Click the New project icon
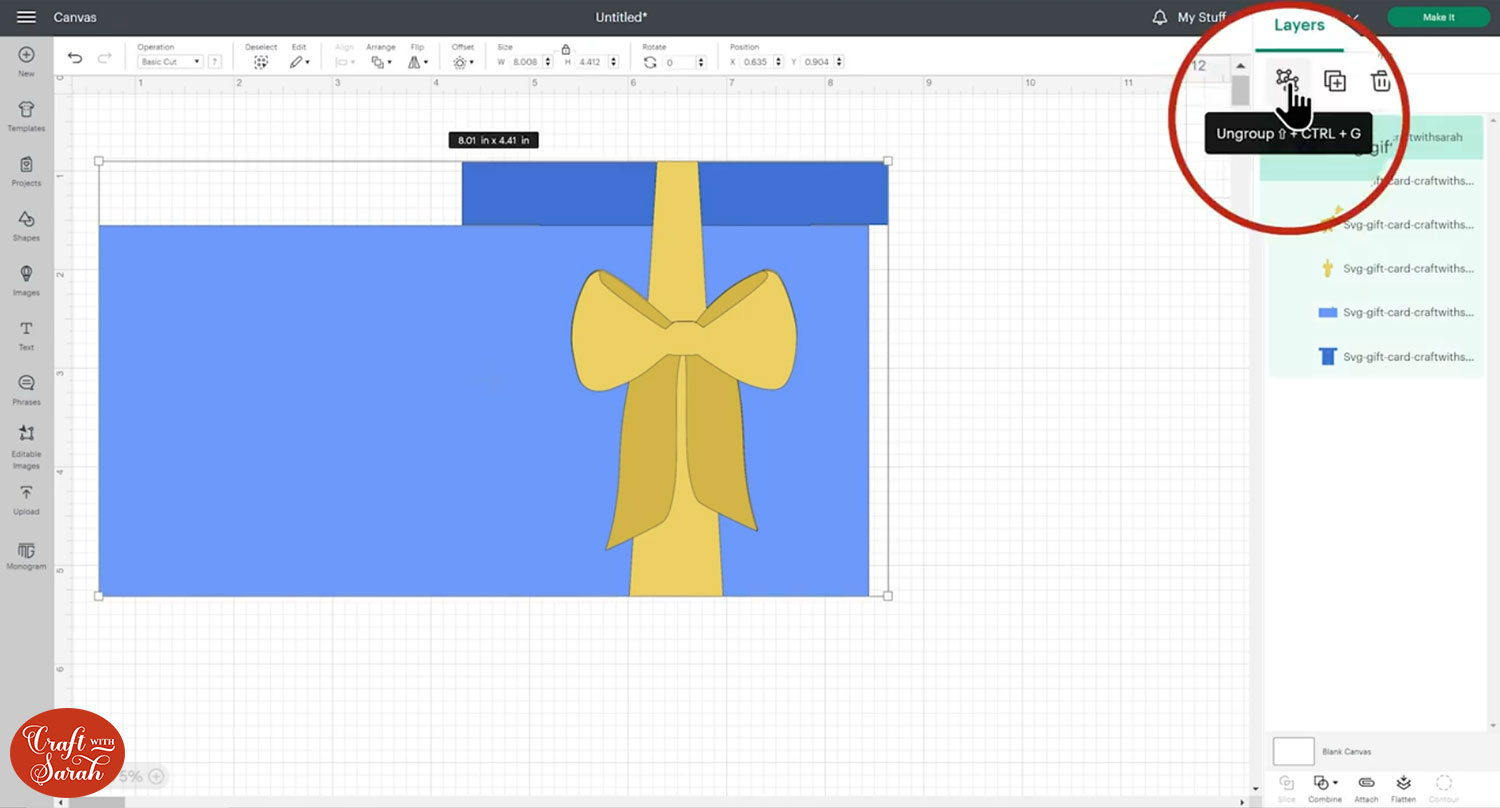The image size is (1500, 808). [26, 55]
